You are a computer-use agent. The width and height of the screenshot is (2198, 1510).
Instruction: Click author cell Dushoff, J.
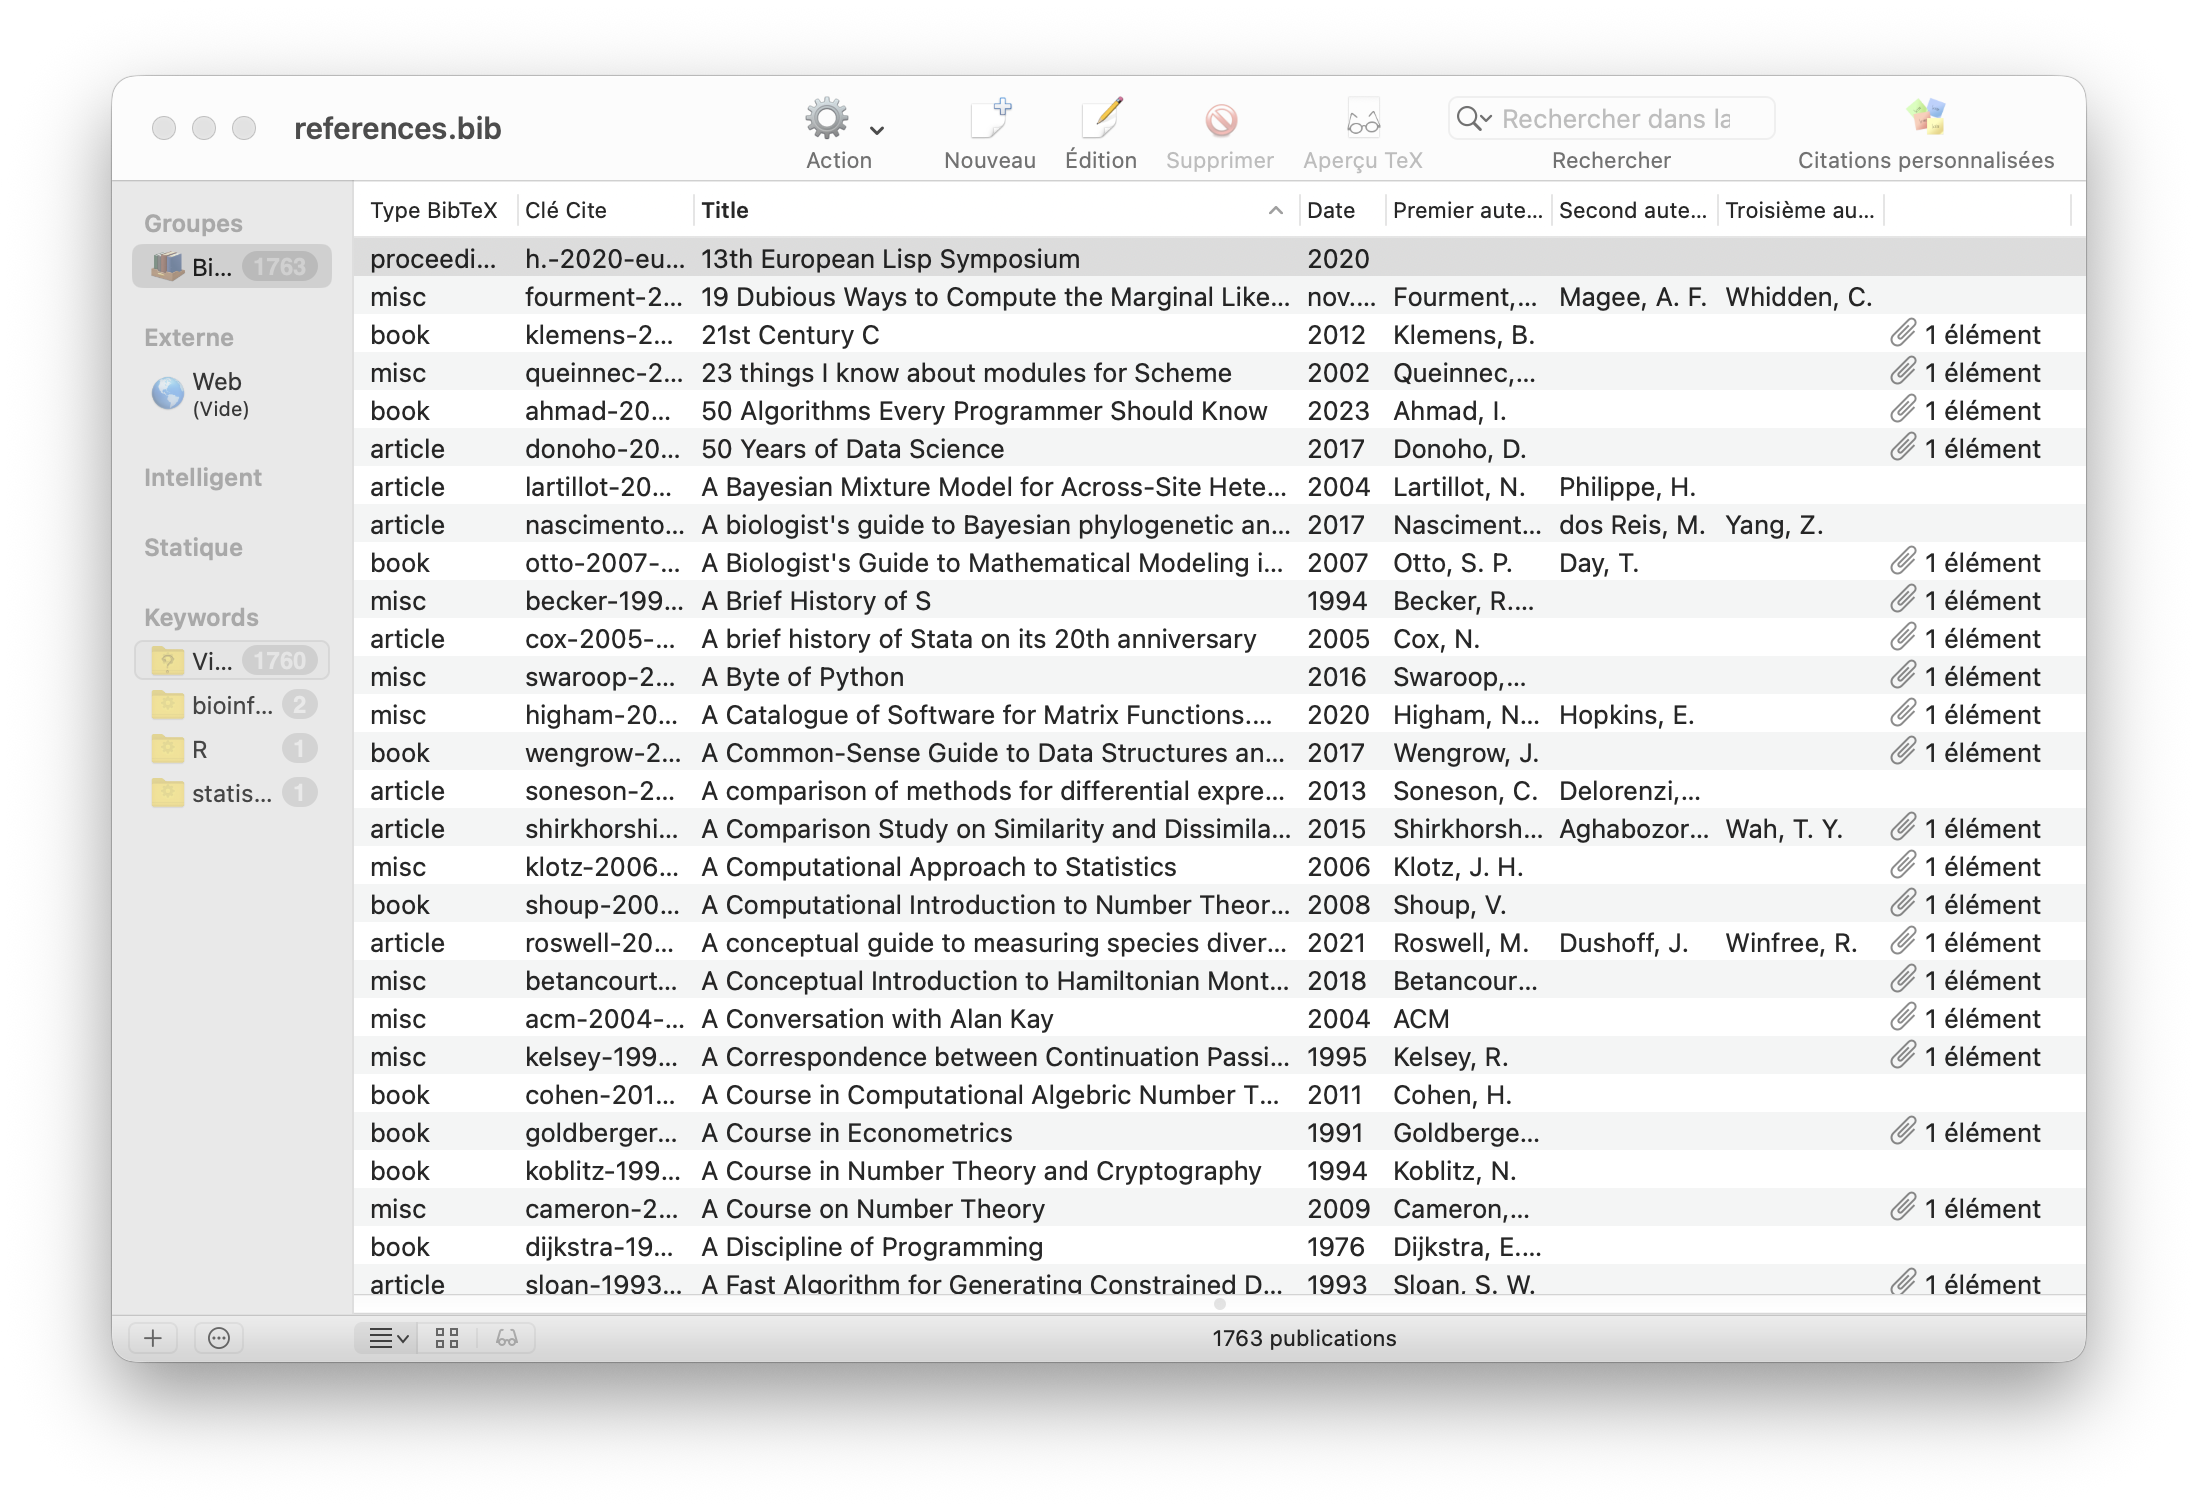[1624, 943]
